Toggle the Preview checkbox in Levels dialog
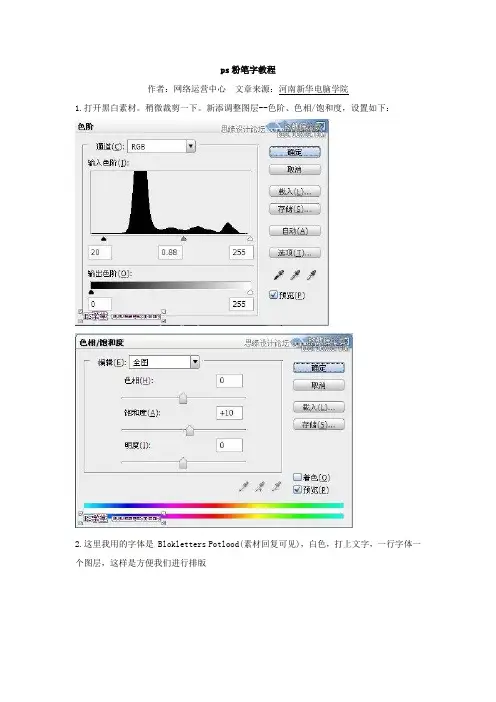 point(273,295)
